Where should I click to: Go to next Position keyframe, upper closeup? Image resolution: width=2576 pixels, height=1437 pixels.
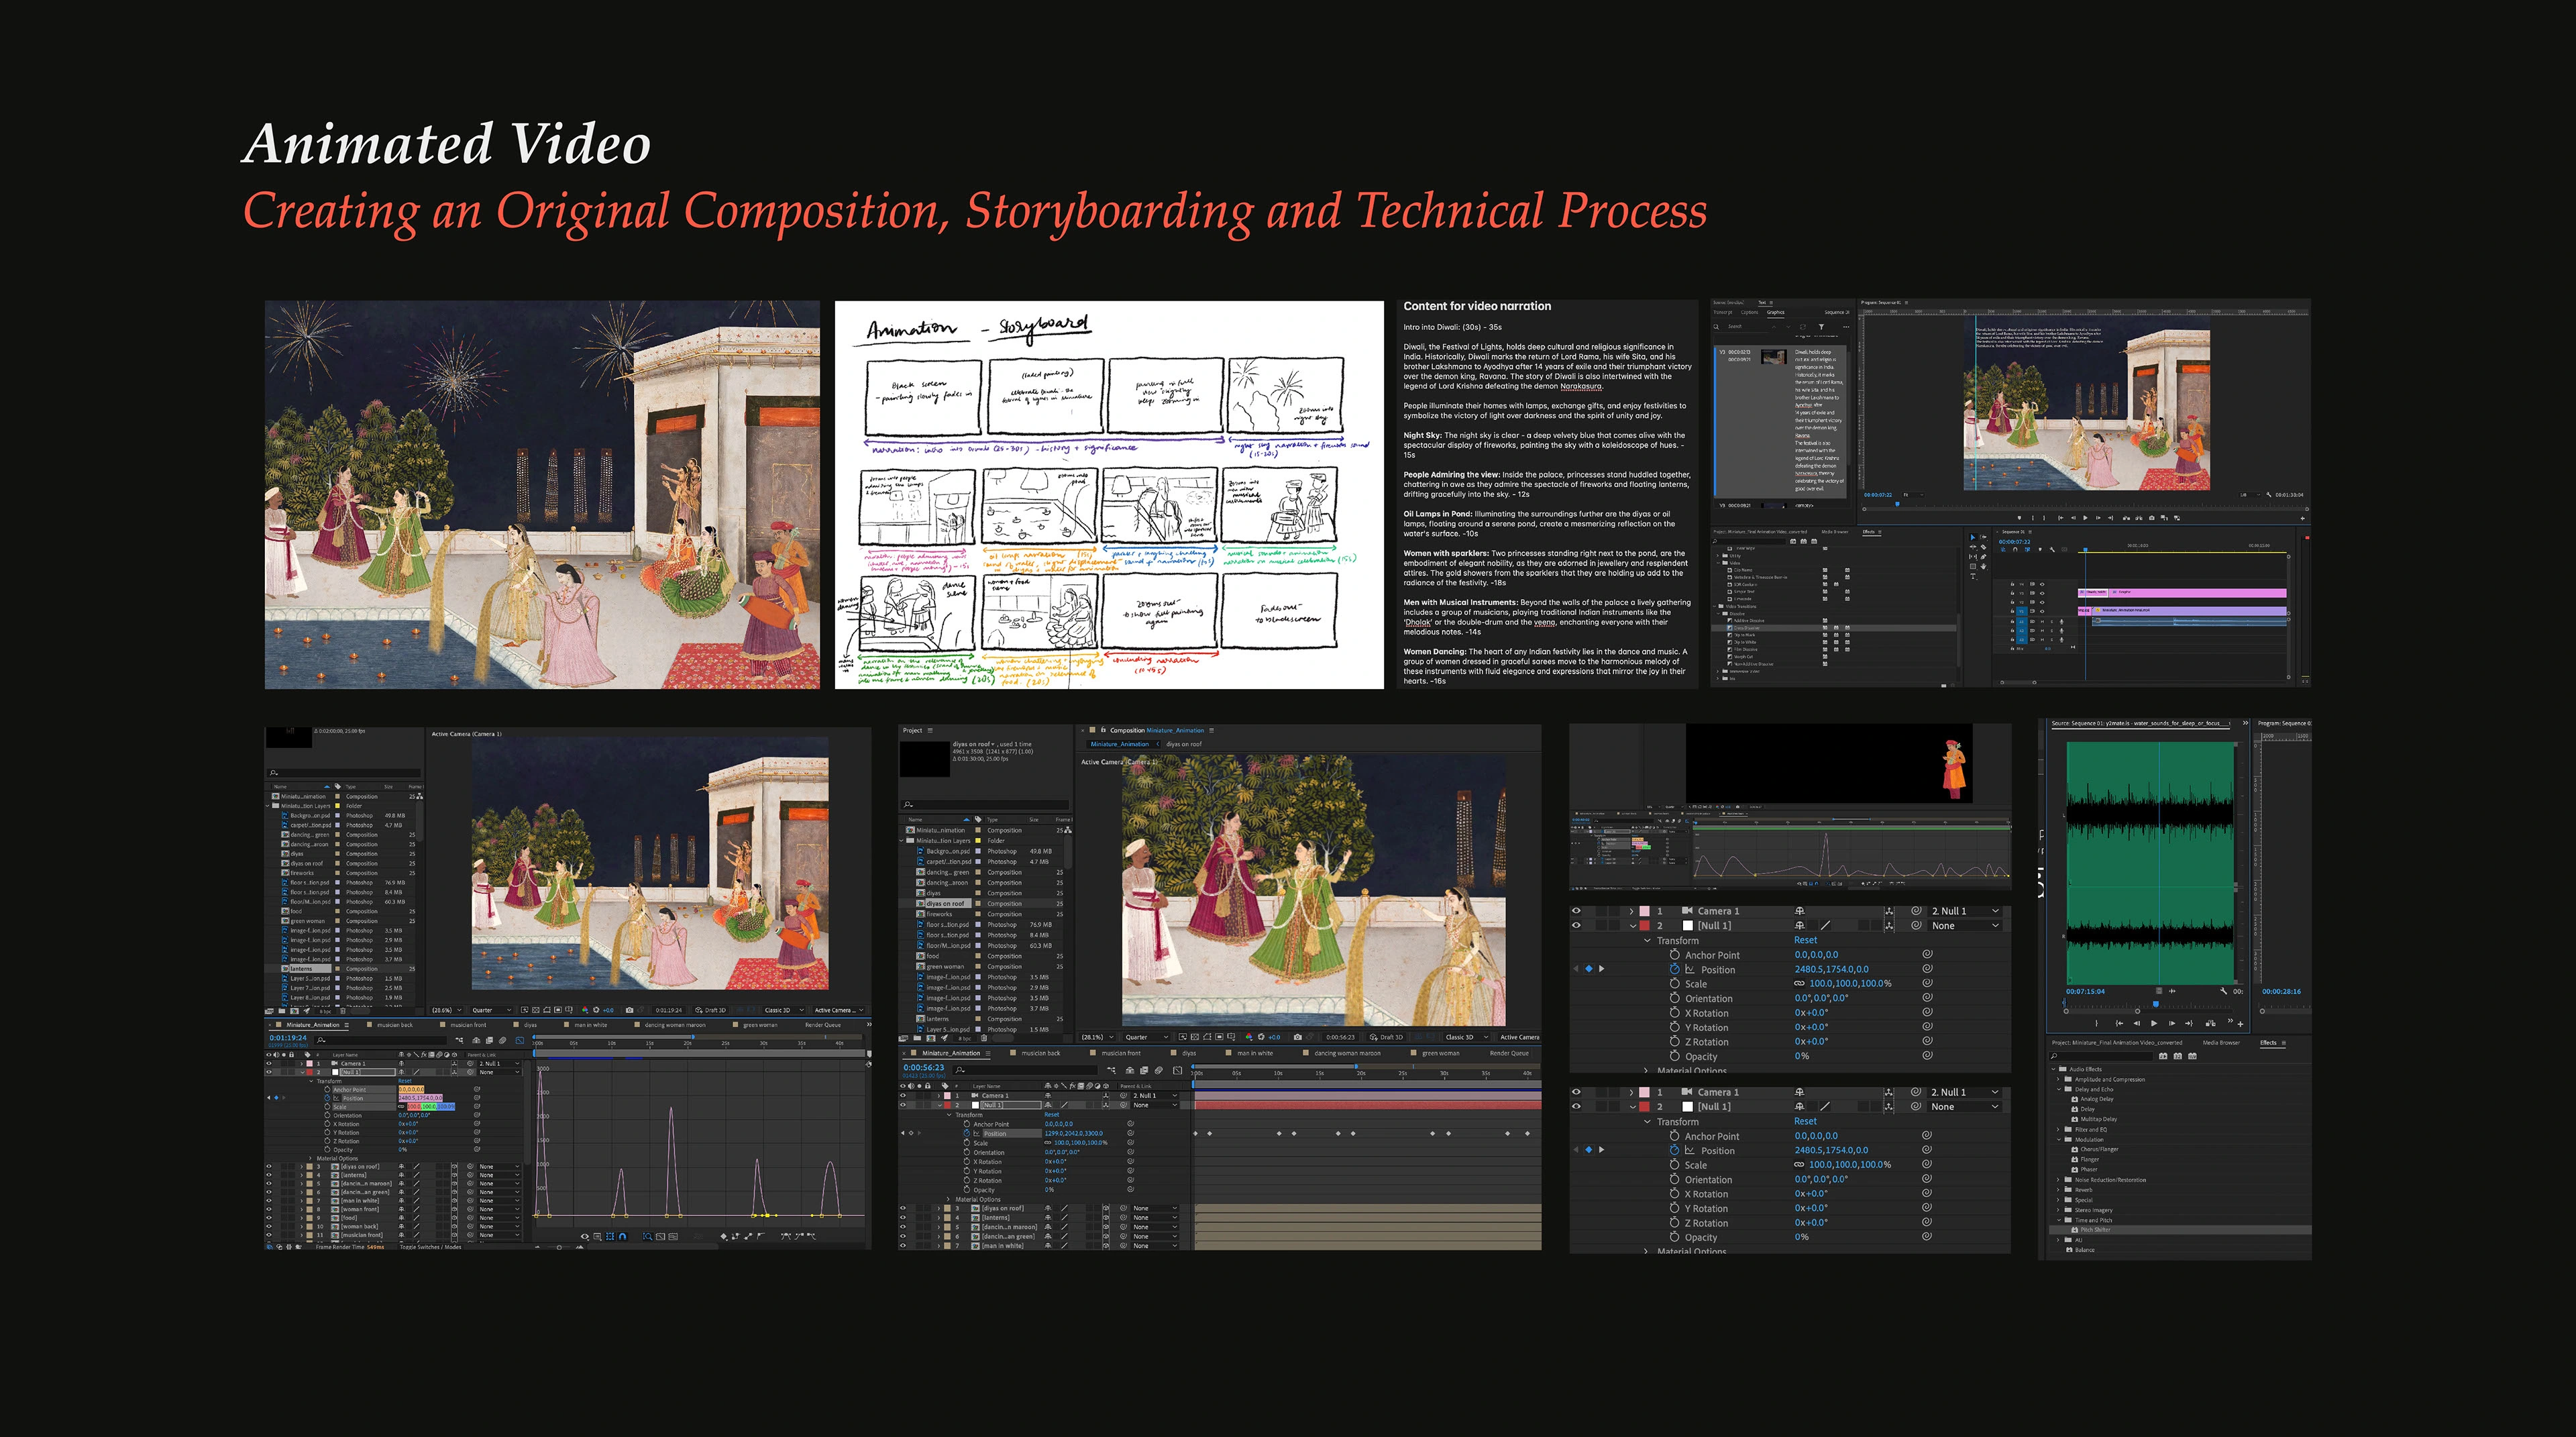coord(1602,969)
